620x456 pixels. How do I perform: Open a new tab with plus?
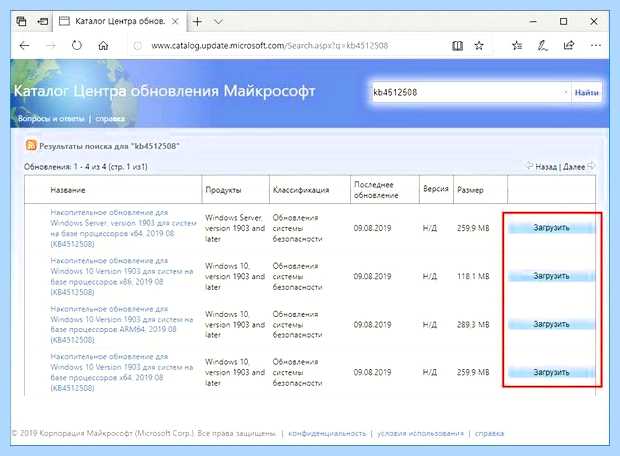point(197,21)
